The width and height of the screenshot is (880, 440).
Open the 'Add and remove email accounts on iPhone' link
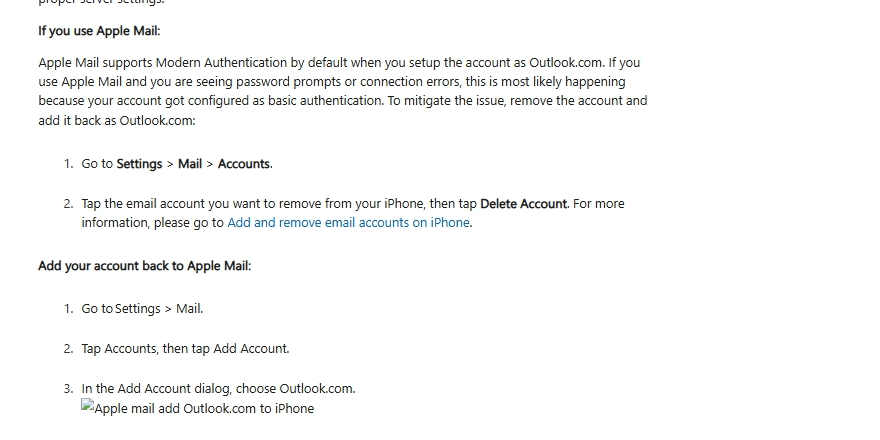(x=348, y=223)
